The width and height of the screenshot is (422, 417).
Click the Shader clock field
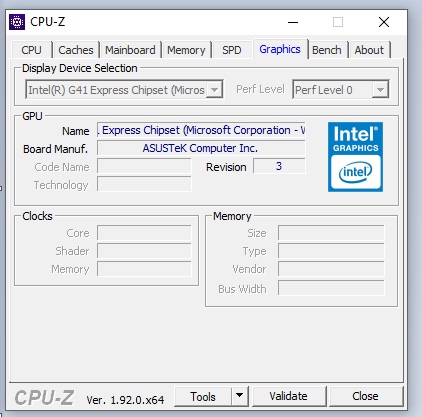click(x=144, y=251)
